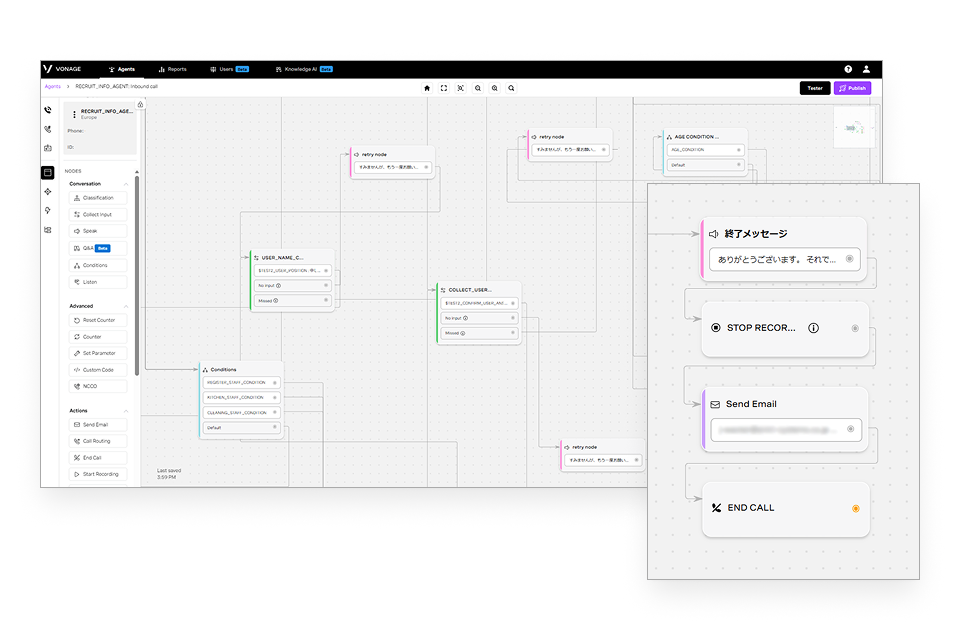Click the minimap thumbnail of the flow

pos(854,128)
